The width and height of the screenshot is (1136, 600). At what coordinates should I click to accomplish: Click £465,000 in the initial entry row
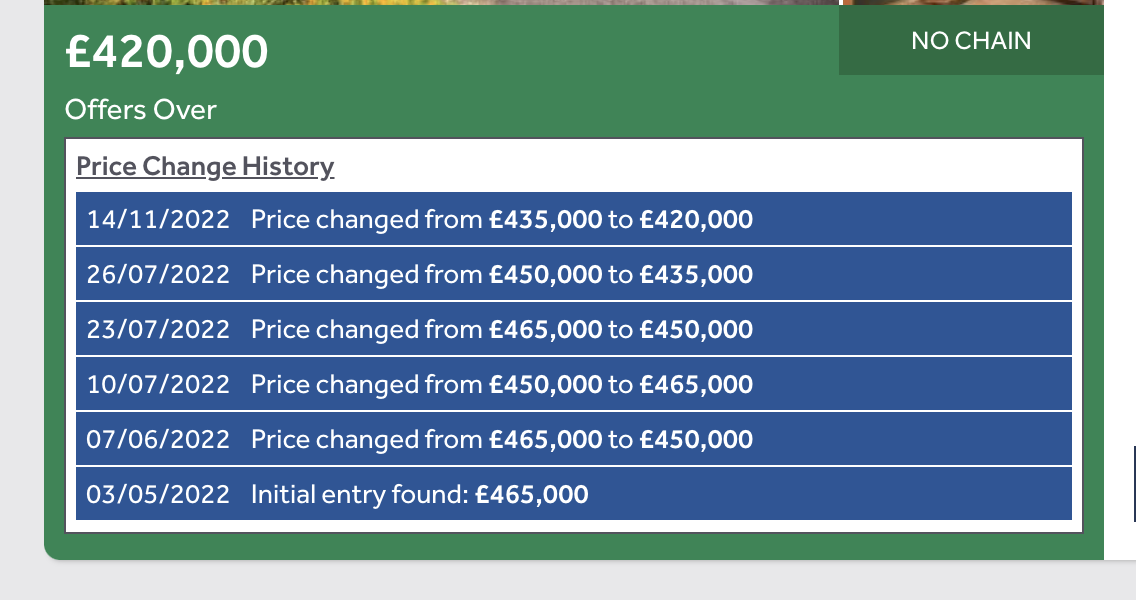(x=532, y=495)
